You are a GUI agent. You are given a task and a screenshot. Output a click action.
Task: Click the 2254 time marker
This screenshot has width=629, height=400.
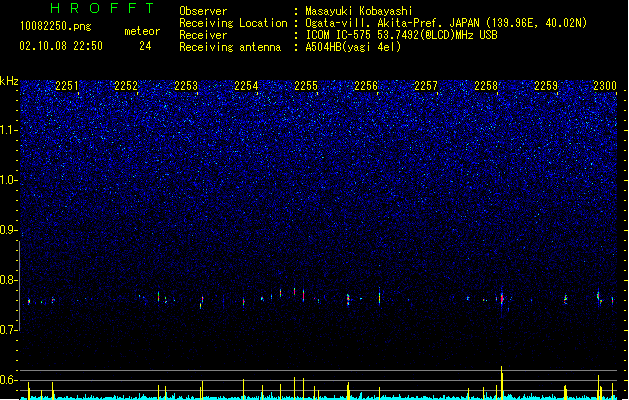tap(246, 86)
